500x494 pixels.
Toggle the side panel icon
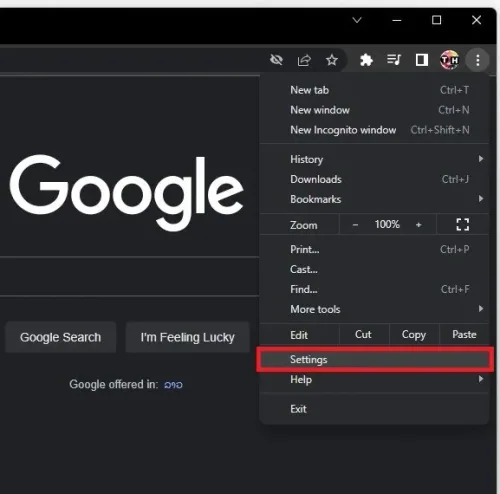422,60
